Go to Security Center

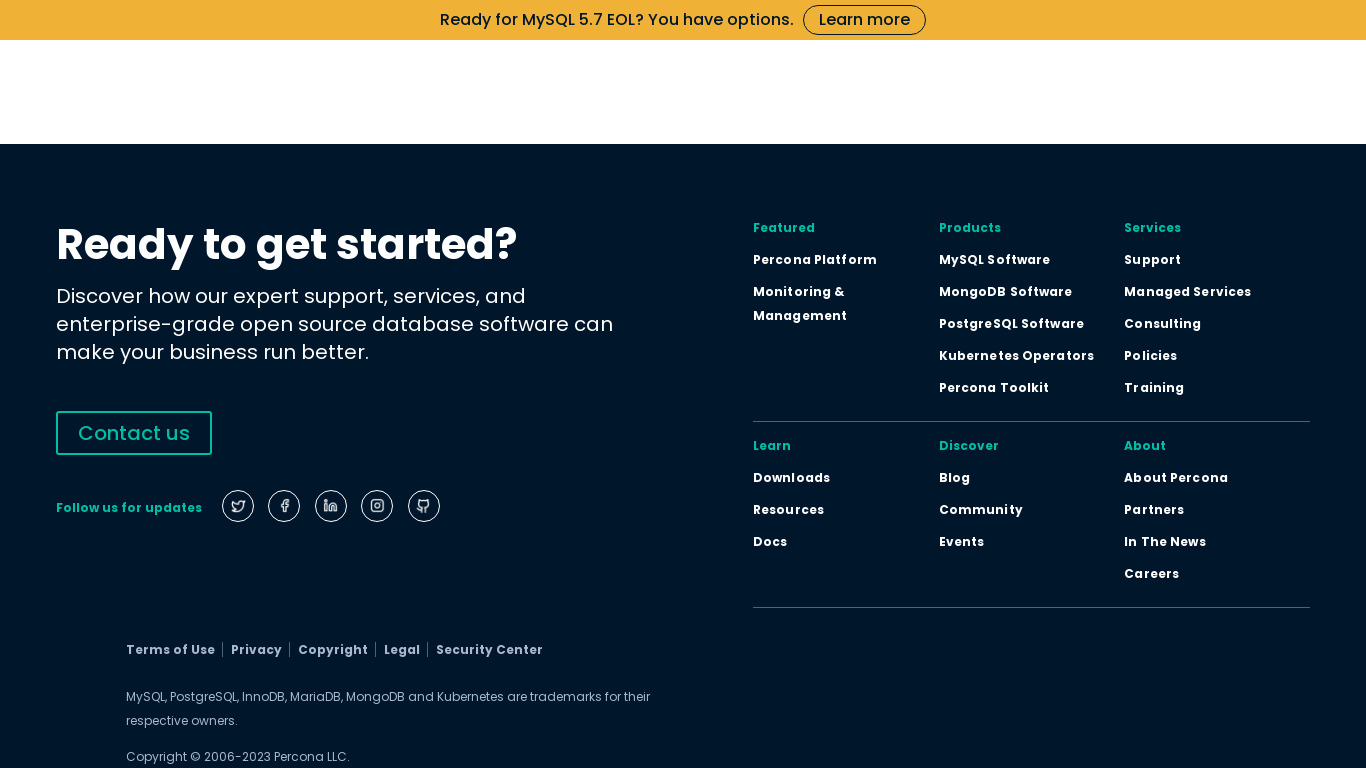489,650
